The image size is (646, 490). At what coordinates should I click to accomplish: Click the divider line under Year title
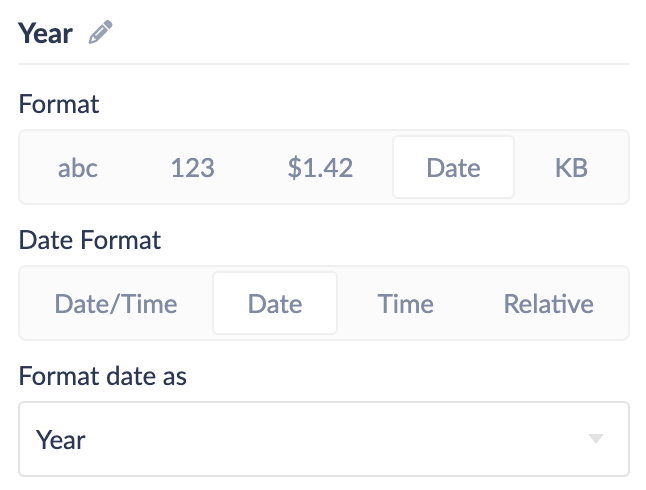(324, 65)
